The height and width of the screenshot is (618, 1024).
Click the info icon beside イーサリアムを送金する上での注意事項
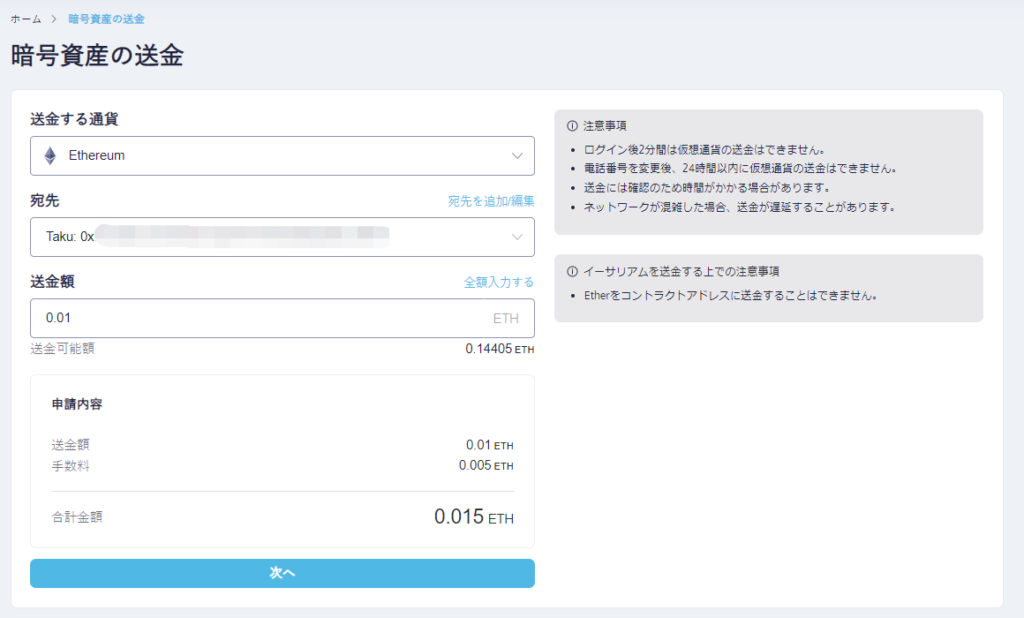coord(572,271)
